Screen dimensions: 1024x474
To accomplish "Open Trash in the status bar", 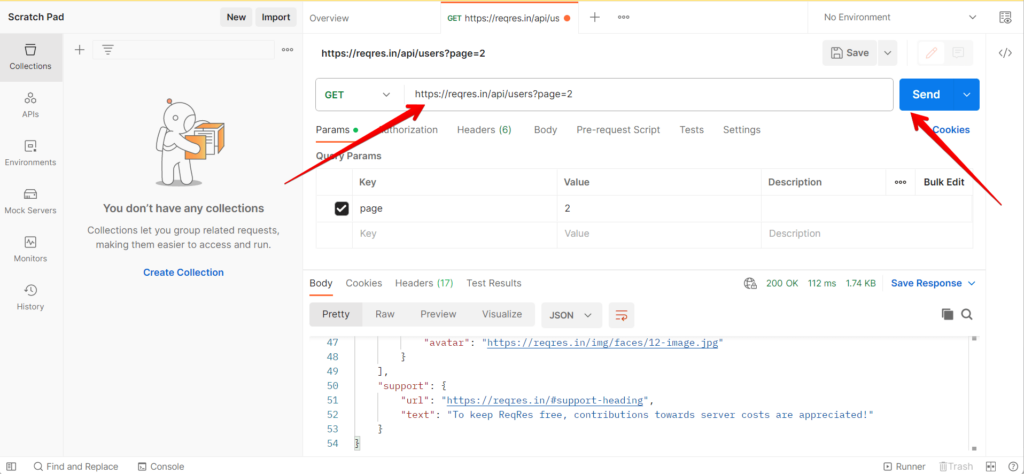I will click(955, 466).
